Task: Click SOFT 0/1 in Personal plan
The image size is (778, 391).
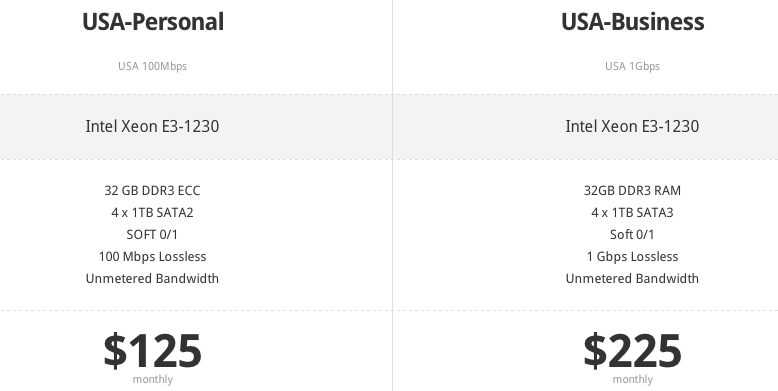Action: click(x=152, y=234)
